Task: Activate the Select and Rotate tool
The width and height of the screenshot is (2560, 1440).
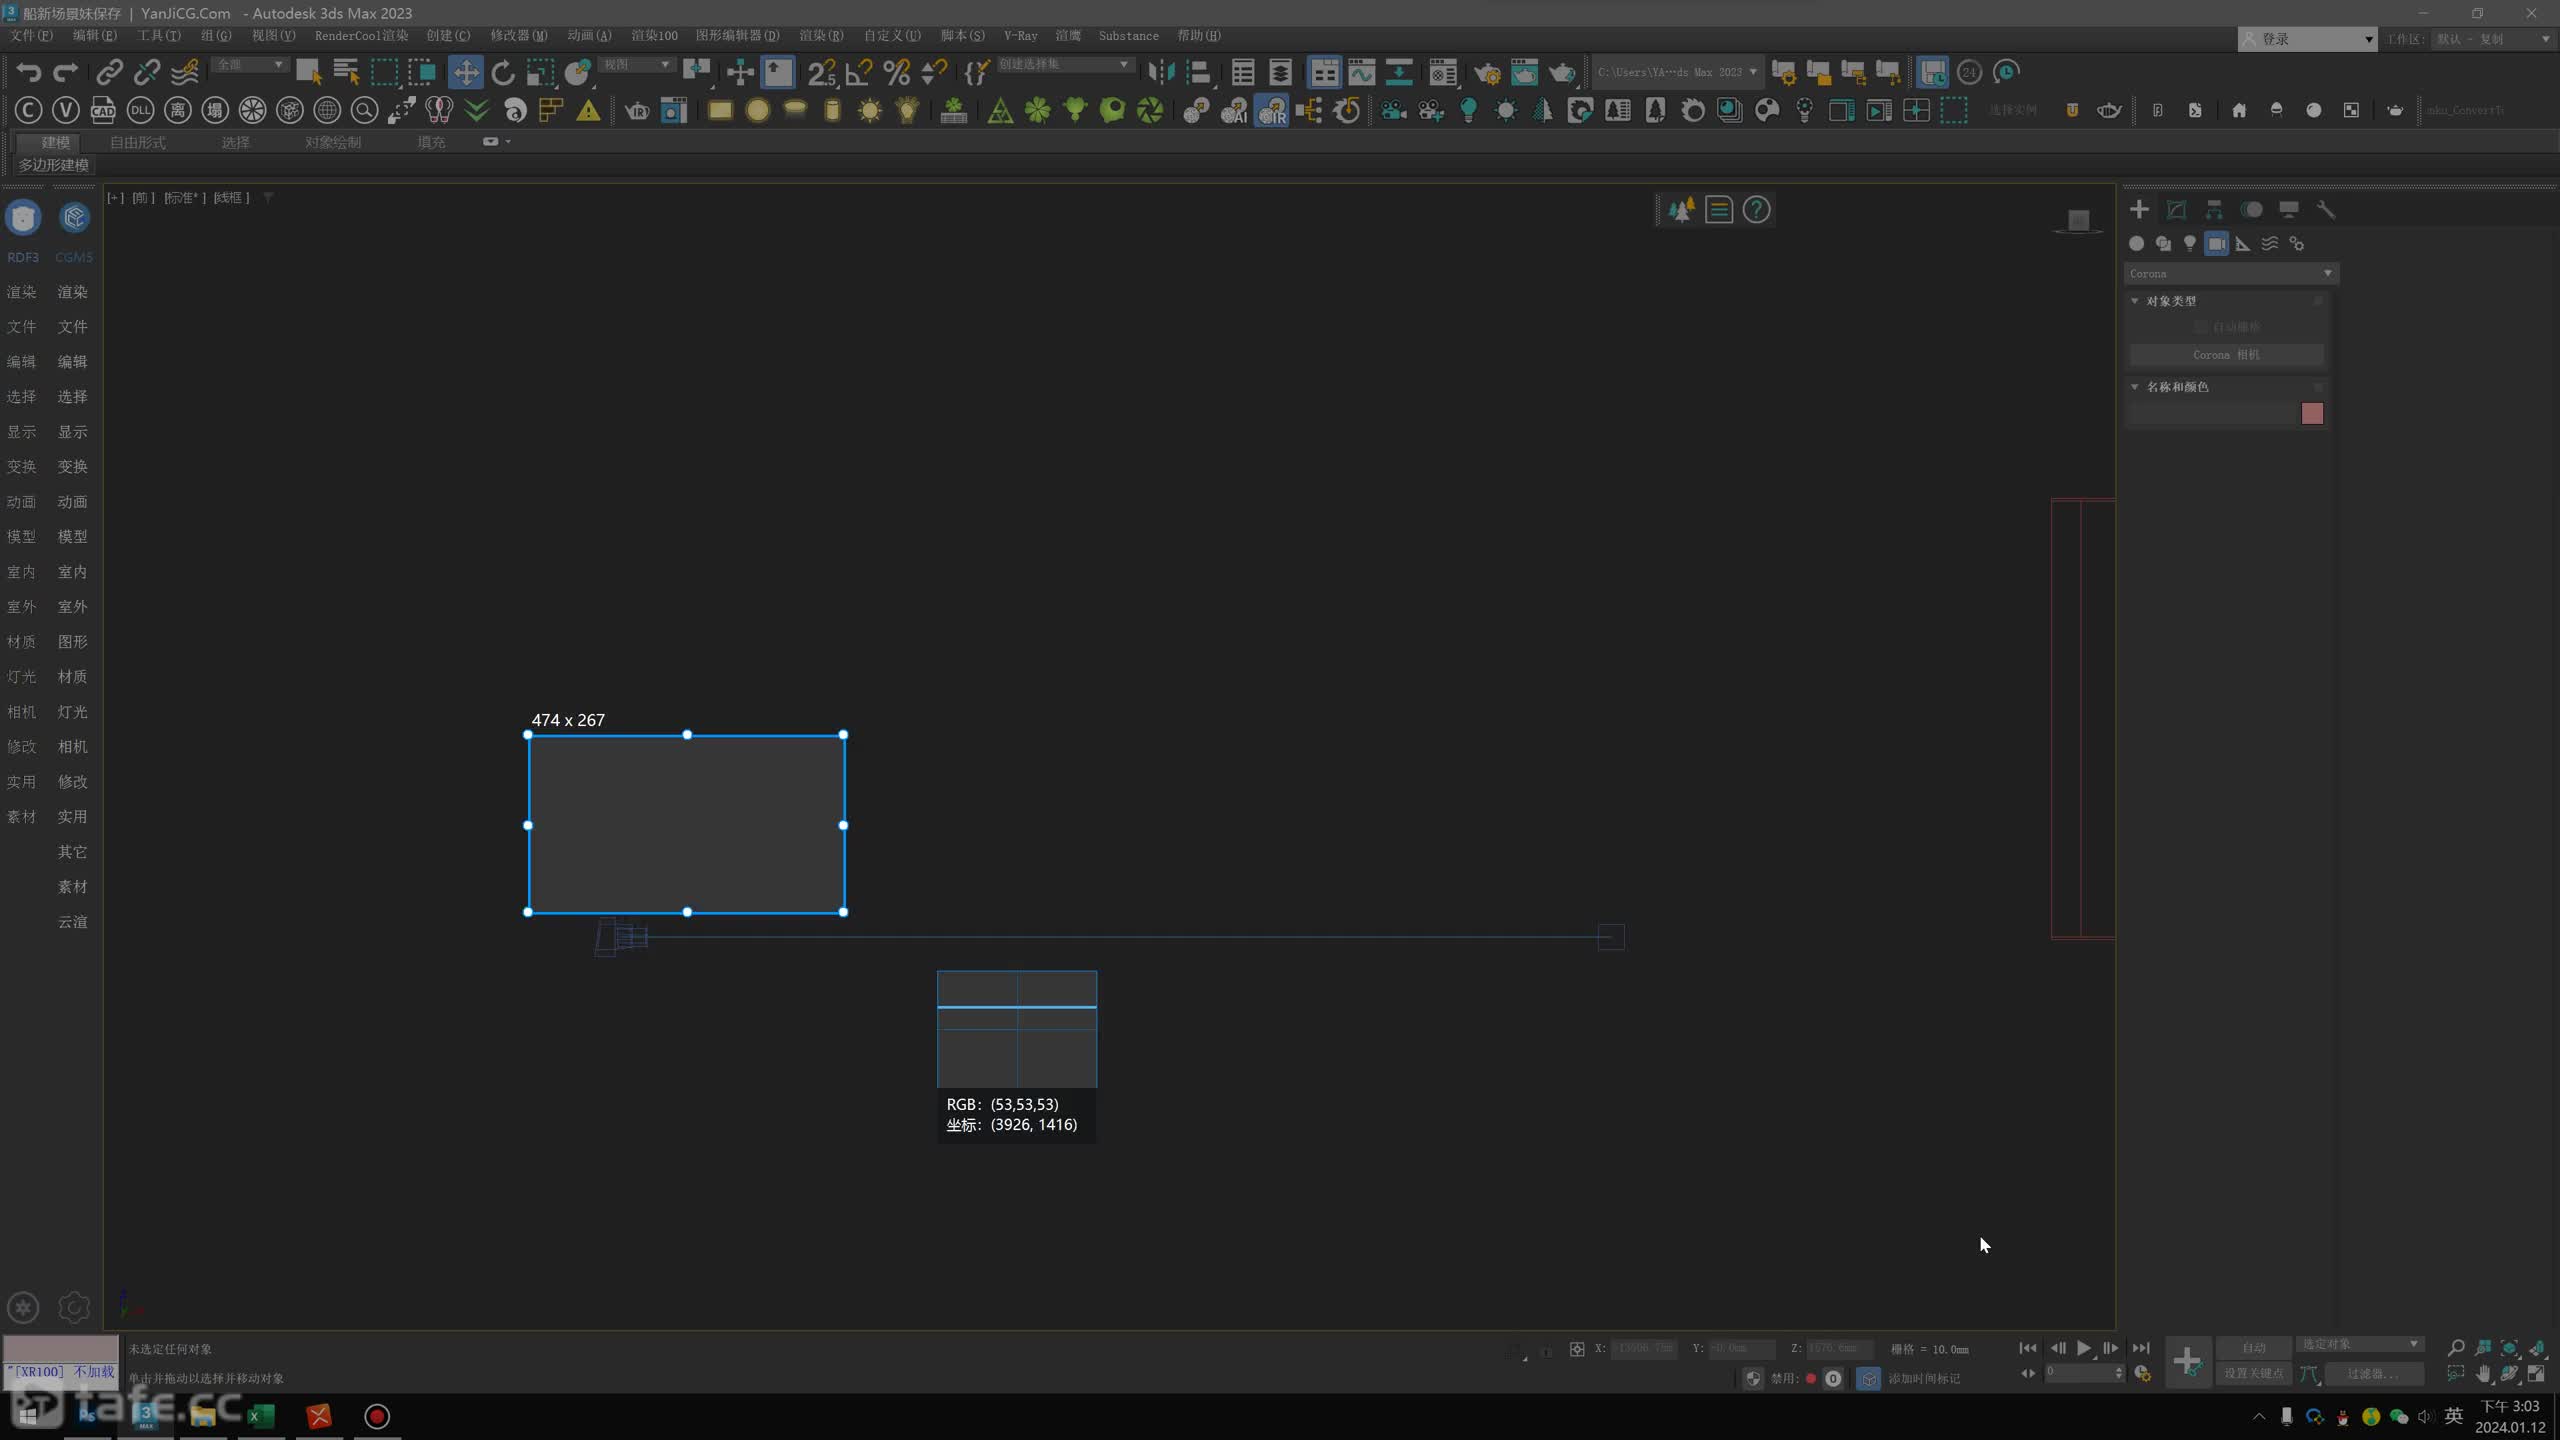Action: coord(503,72)
